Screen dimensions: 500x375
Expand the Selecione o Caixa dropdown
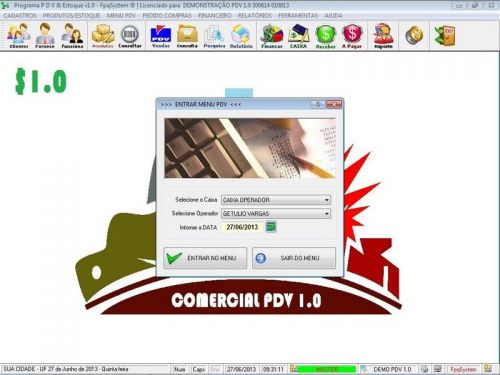[x=327, y=200]
